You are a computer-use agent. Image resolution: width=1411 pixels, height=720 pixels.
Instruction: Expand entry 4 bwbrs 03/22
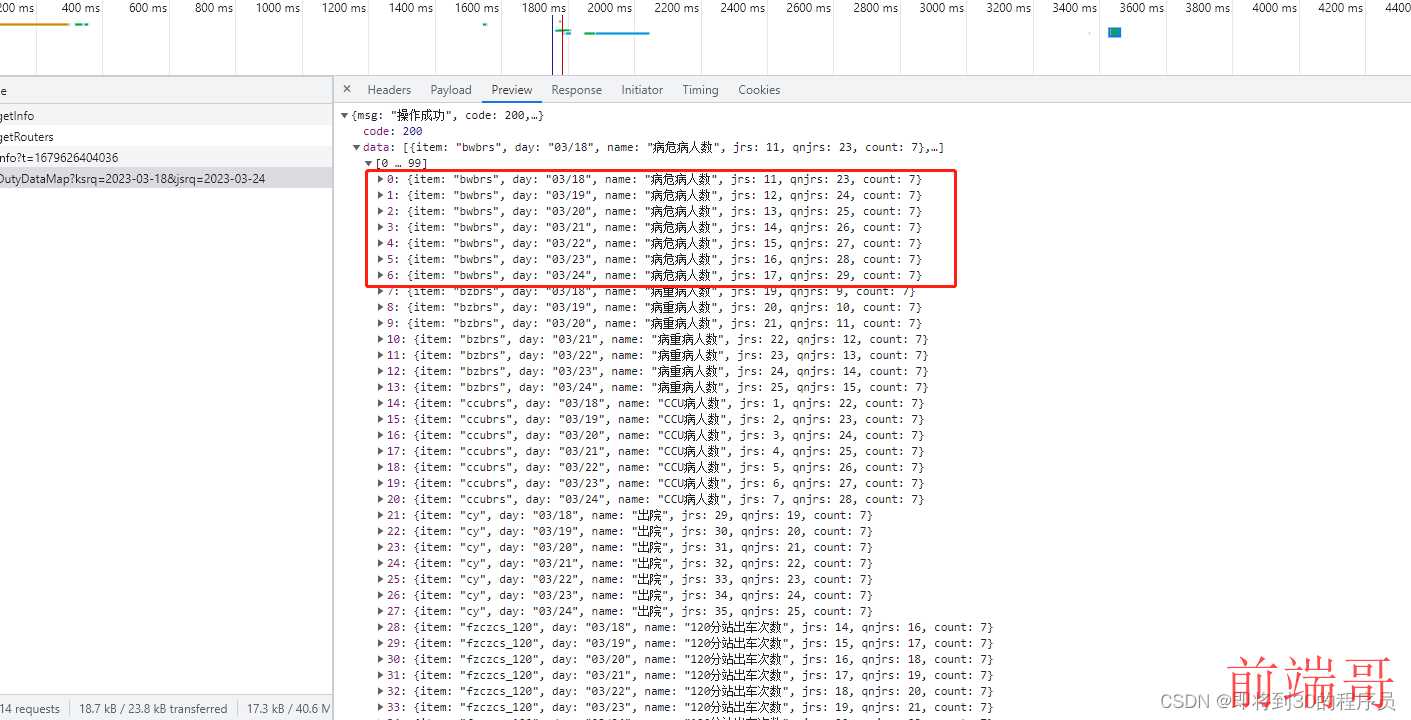[x=380, y=243]
